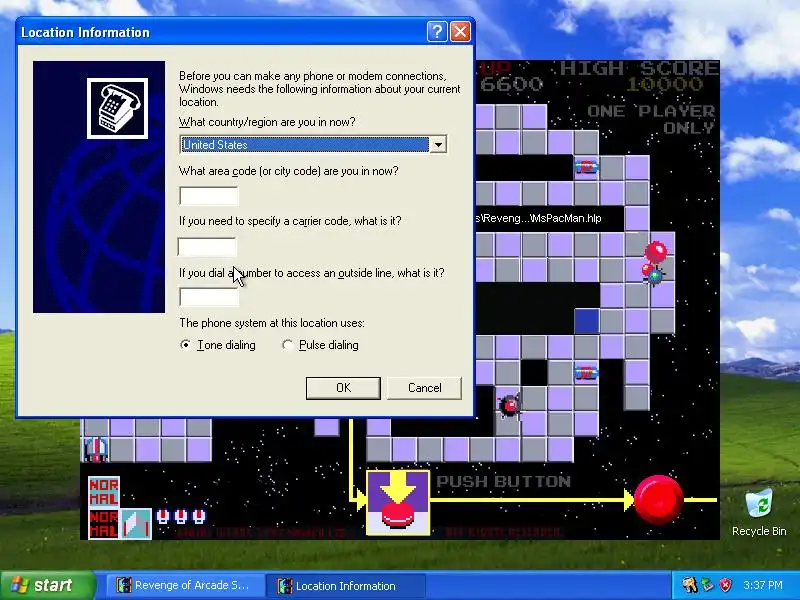Click the teal cube icon beside NORMAL
Image resolution: width=800 pixels, height=600 pixels.
pyautogui.click(x=136, y=523)
